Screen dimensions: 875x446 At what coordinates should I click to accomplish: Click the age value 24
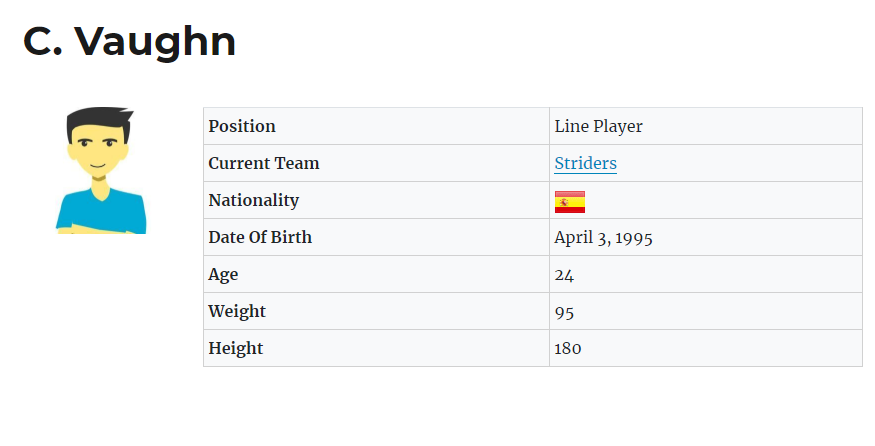[564, 274]
